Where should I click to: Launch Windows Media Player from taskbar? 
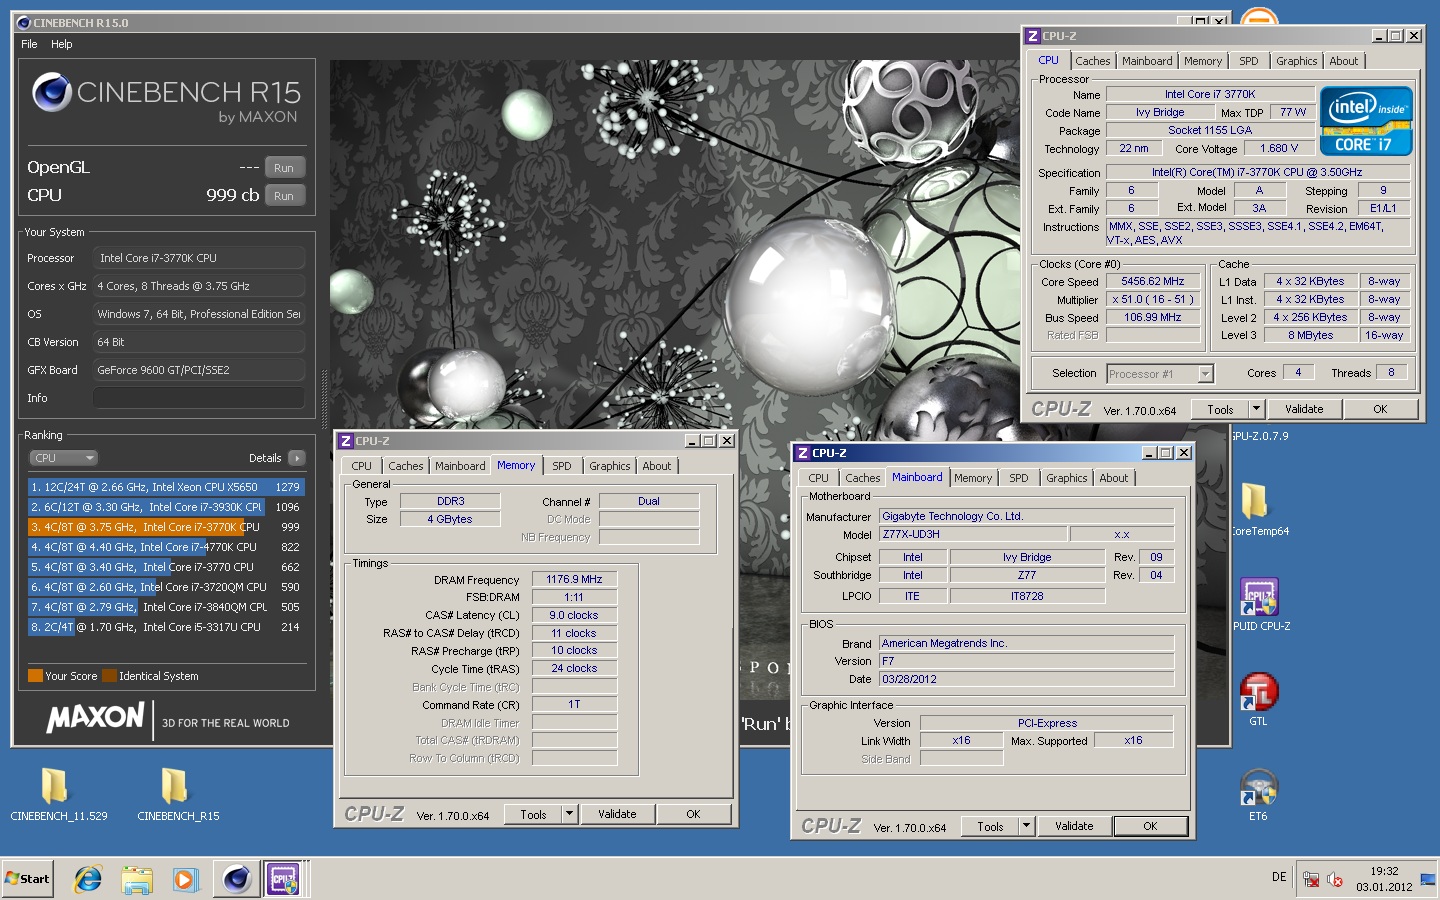pyautogui.click(x=185, y=879)
